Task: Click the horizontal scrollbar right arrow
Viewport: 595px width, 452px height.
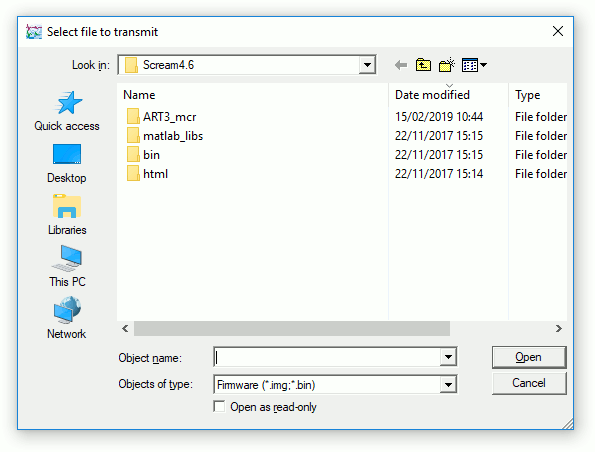Action: point(559,328)
